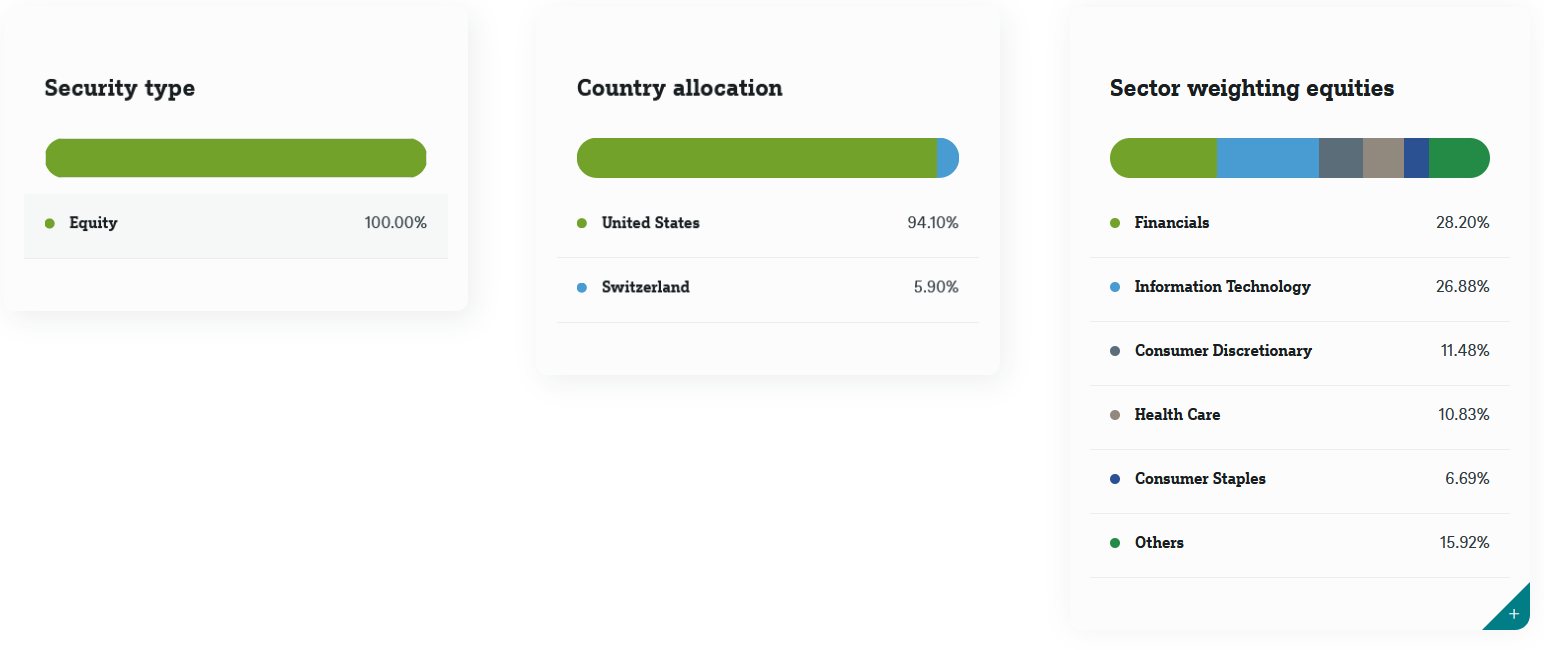Click the green Financials bar segment
This screenshot has height=650, width=1544.
1163,158
